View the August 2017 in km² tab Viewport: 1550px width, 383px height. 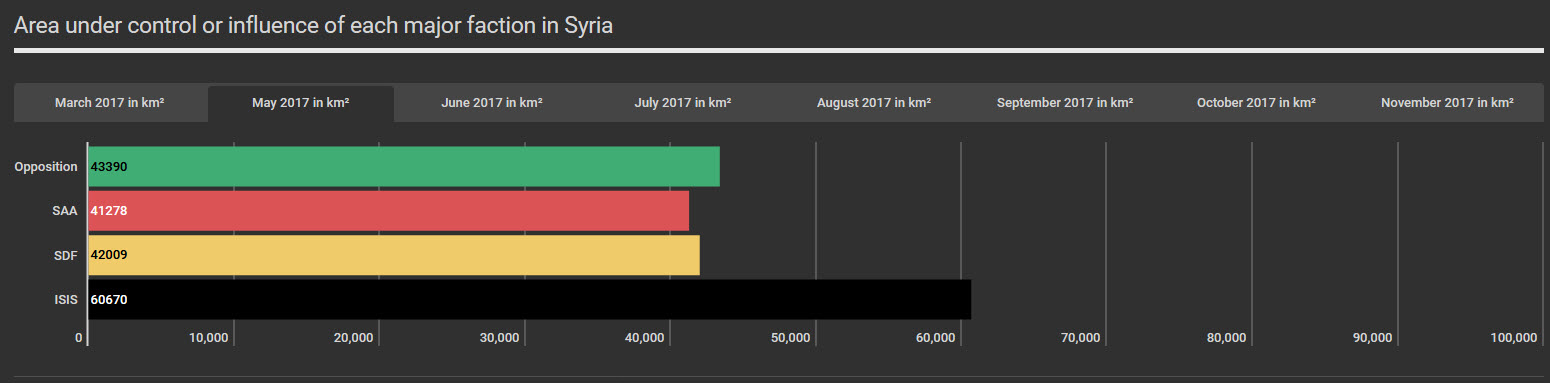[x=874, y=103]
